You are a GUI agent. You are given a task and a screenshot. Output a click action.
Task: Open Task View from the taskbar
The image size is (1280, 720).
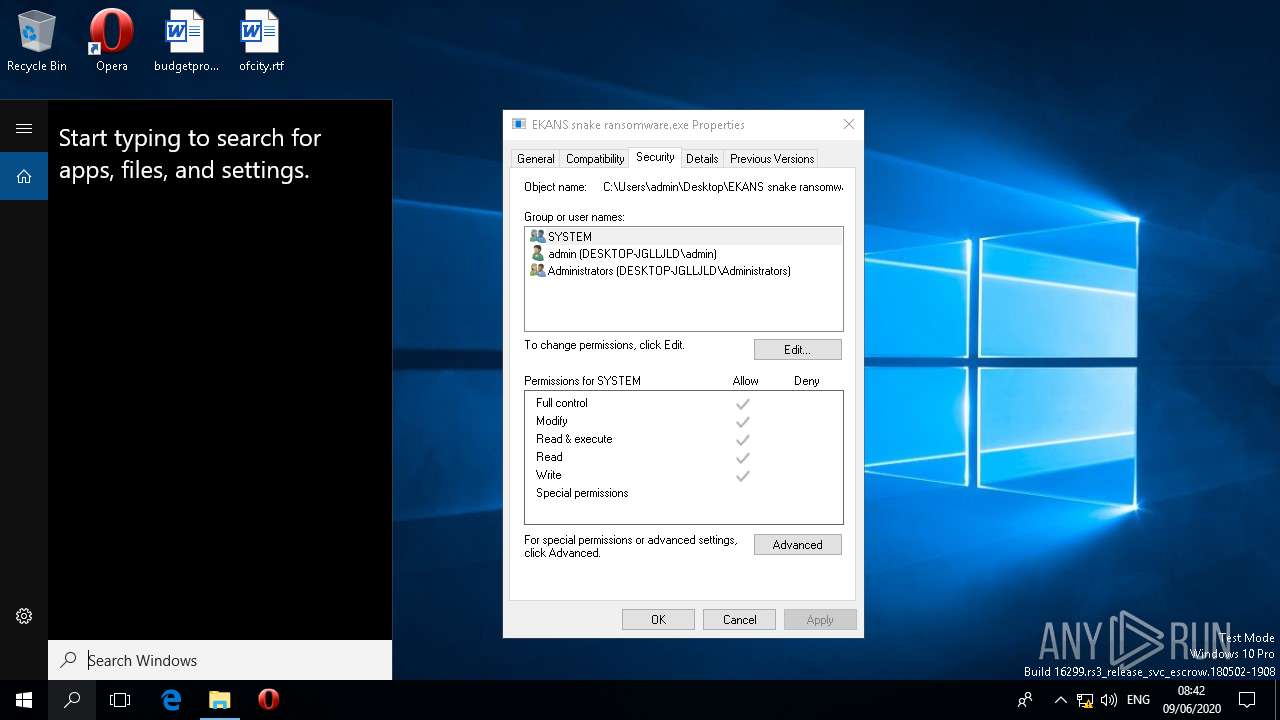point(120,700)
